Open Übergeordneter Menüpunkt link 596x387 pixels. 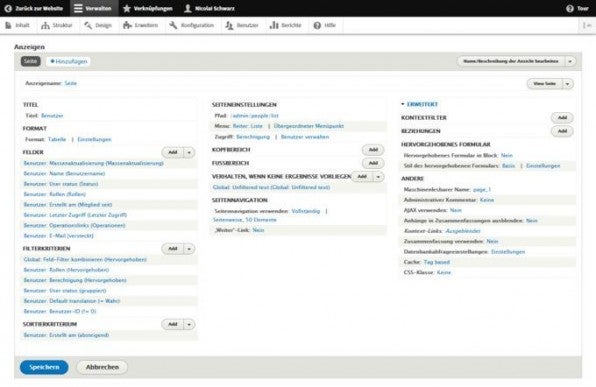[309, 126]
